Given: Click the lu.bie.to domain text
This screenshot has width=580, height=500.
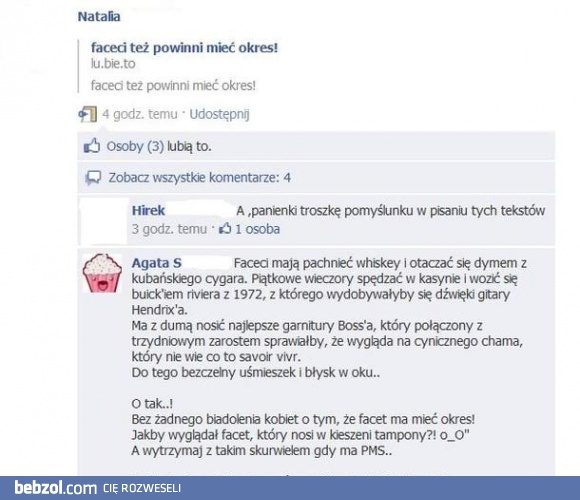Looking at the screenshot, I should (113, 64).
